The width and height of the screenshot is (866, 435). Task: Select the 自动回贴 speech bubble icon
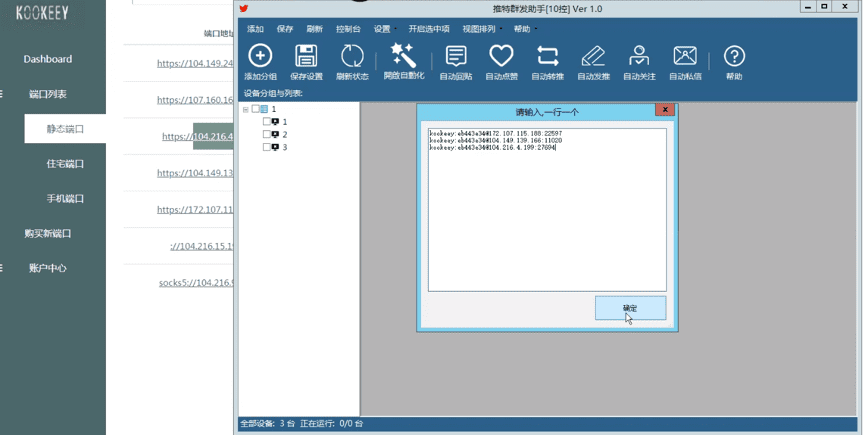pyautogui.click(x=456, y=56)
